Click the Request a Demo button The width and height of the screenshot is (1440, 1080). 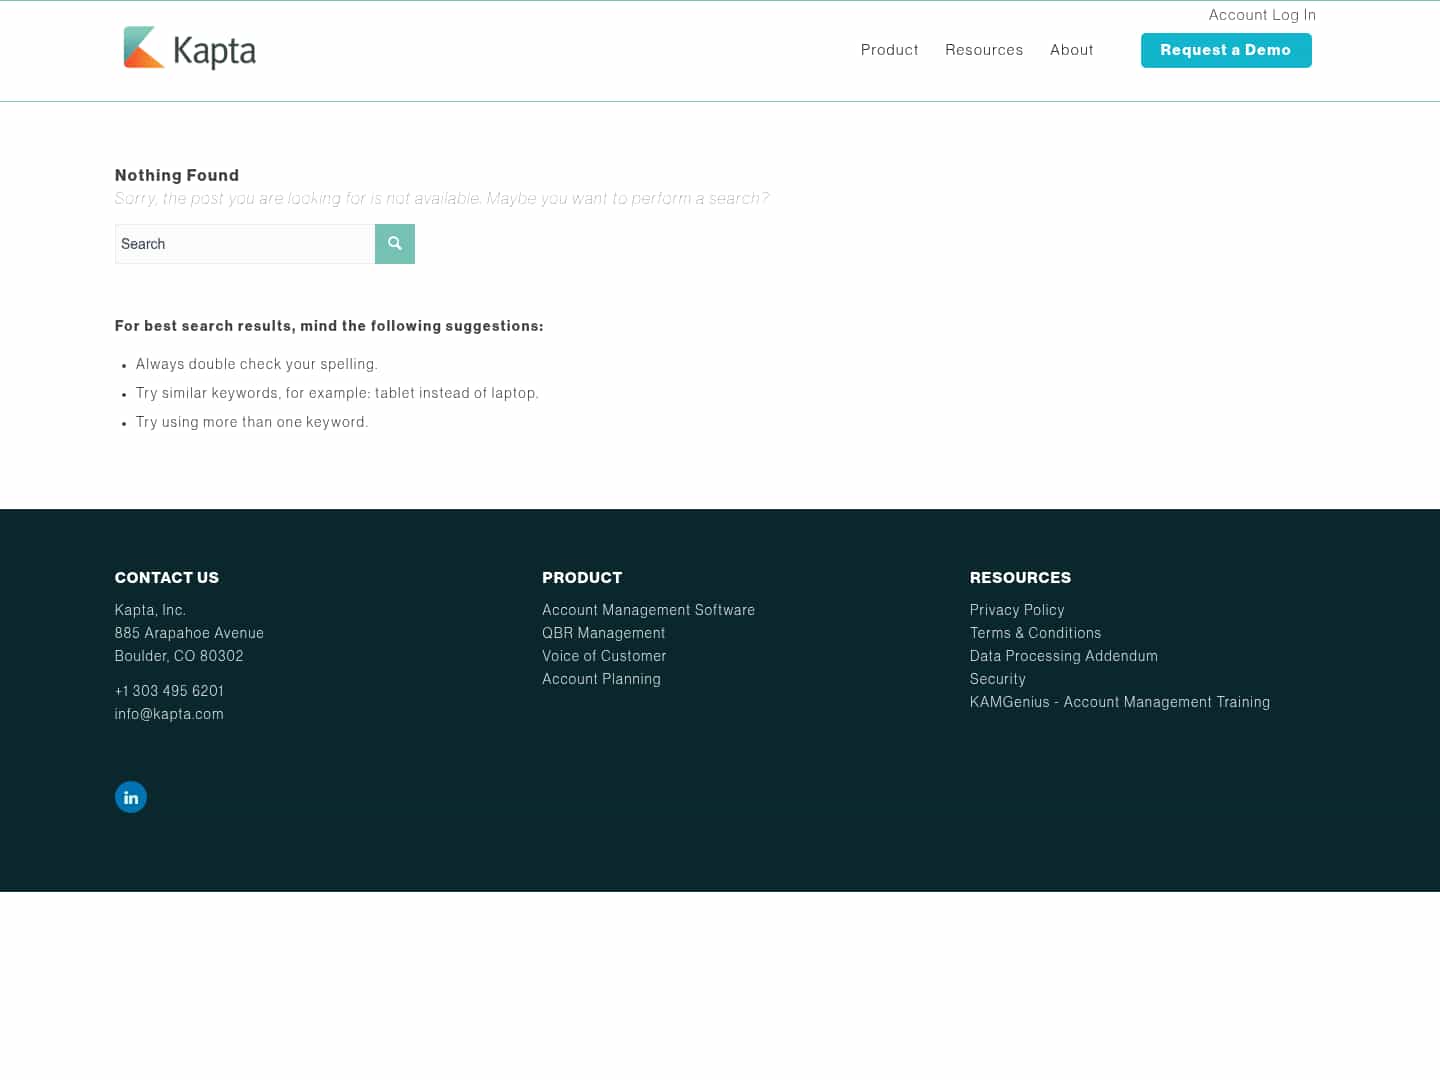[1225, 50]
